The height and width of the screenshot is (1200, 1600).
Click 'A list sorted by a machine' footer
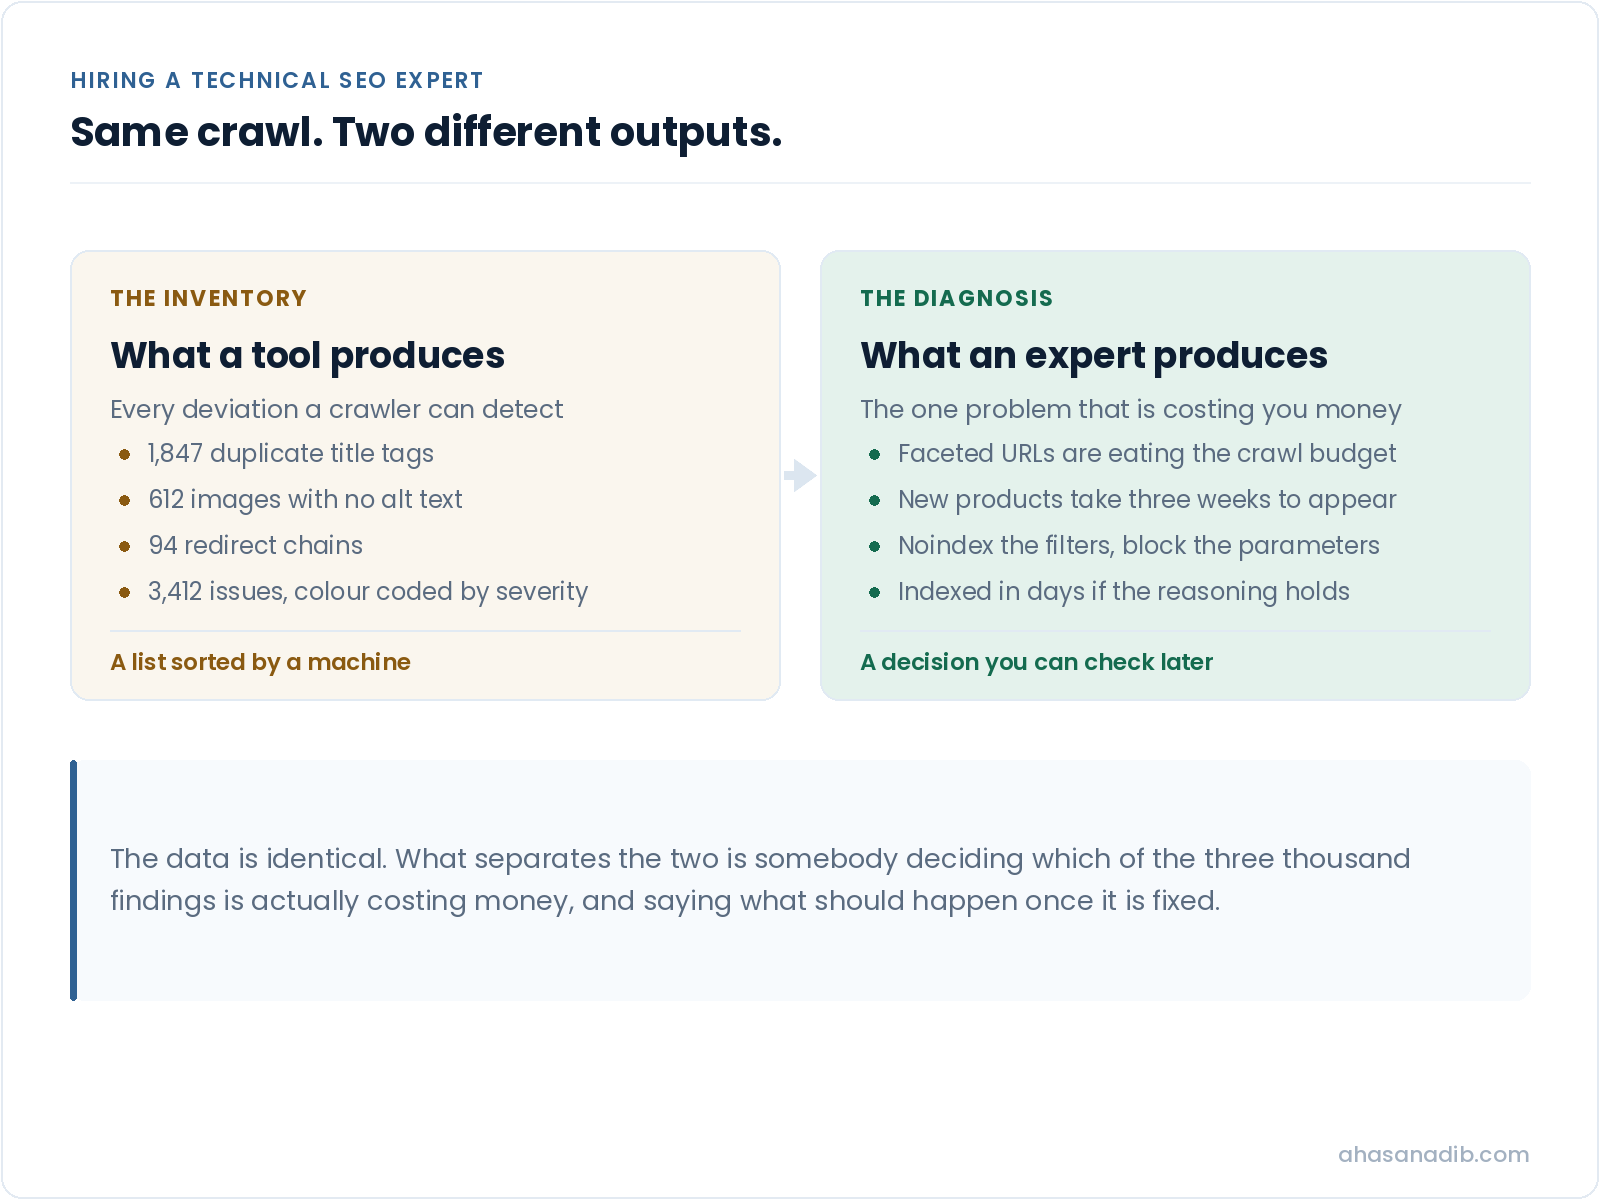(261, 662)
